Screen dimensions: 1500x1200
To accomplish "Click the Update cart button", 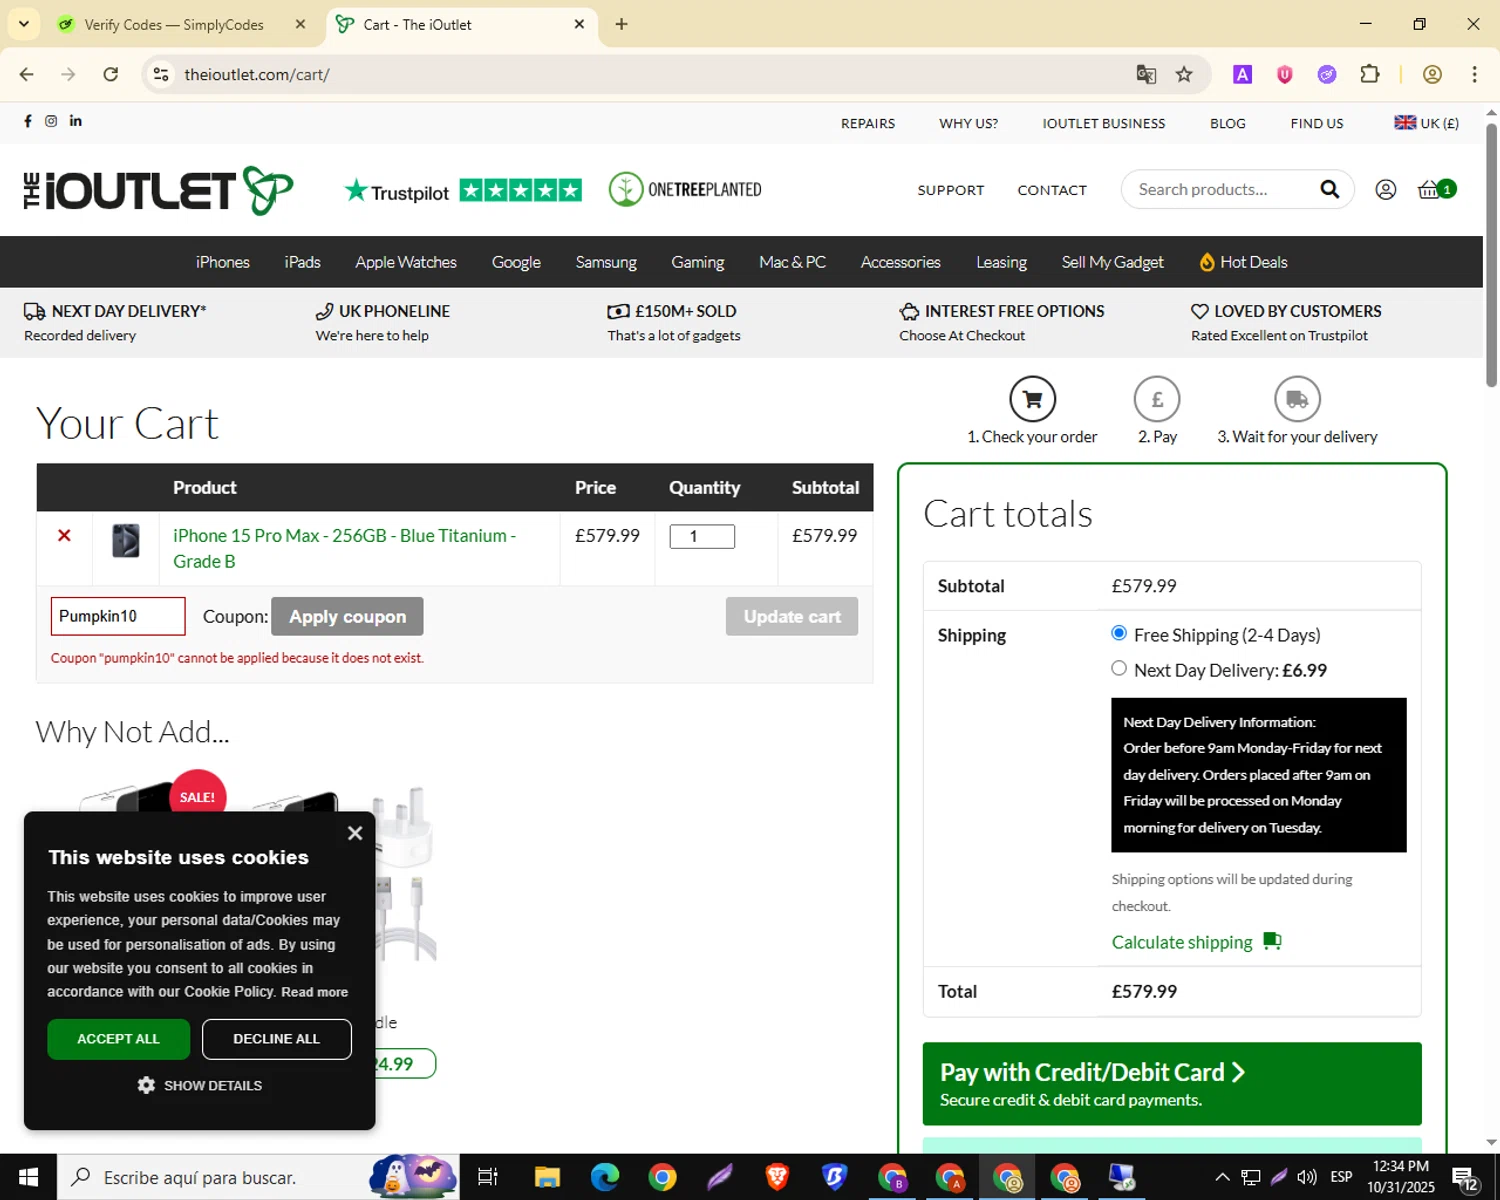I will (792, 616).
